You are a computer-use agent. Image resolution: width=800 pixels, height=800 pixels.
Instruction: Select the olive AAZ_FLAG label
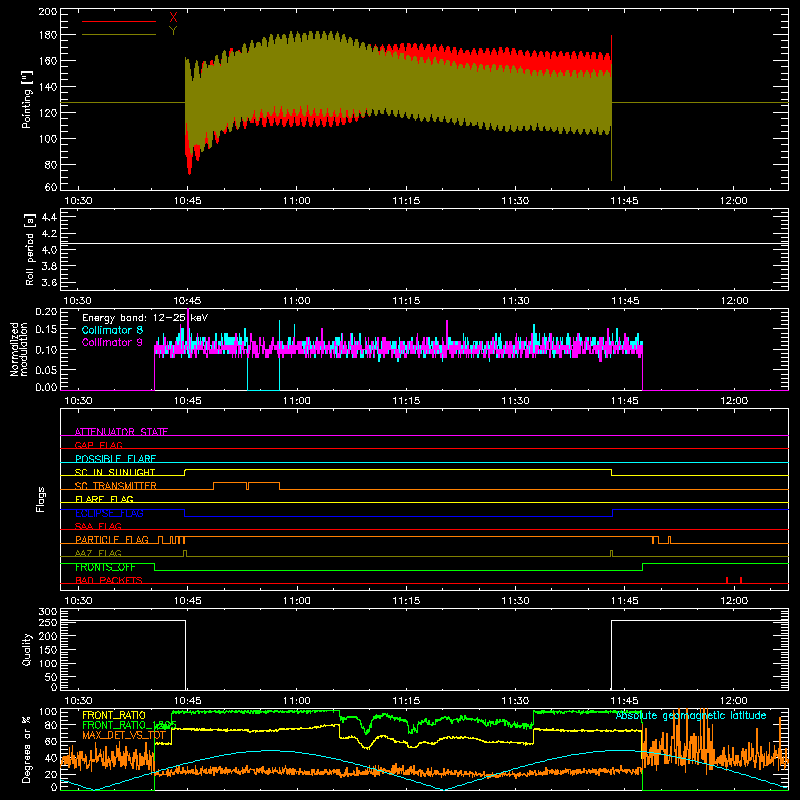(x=98, y=553)
